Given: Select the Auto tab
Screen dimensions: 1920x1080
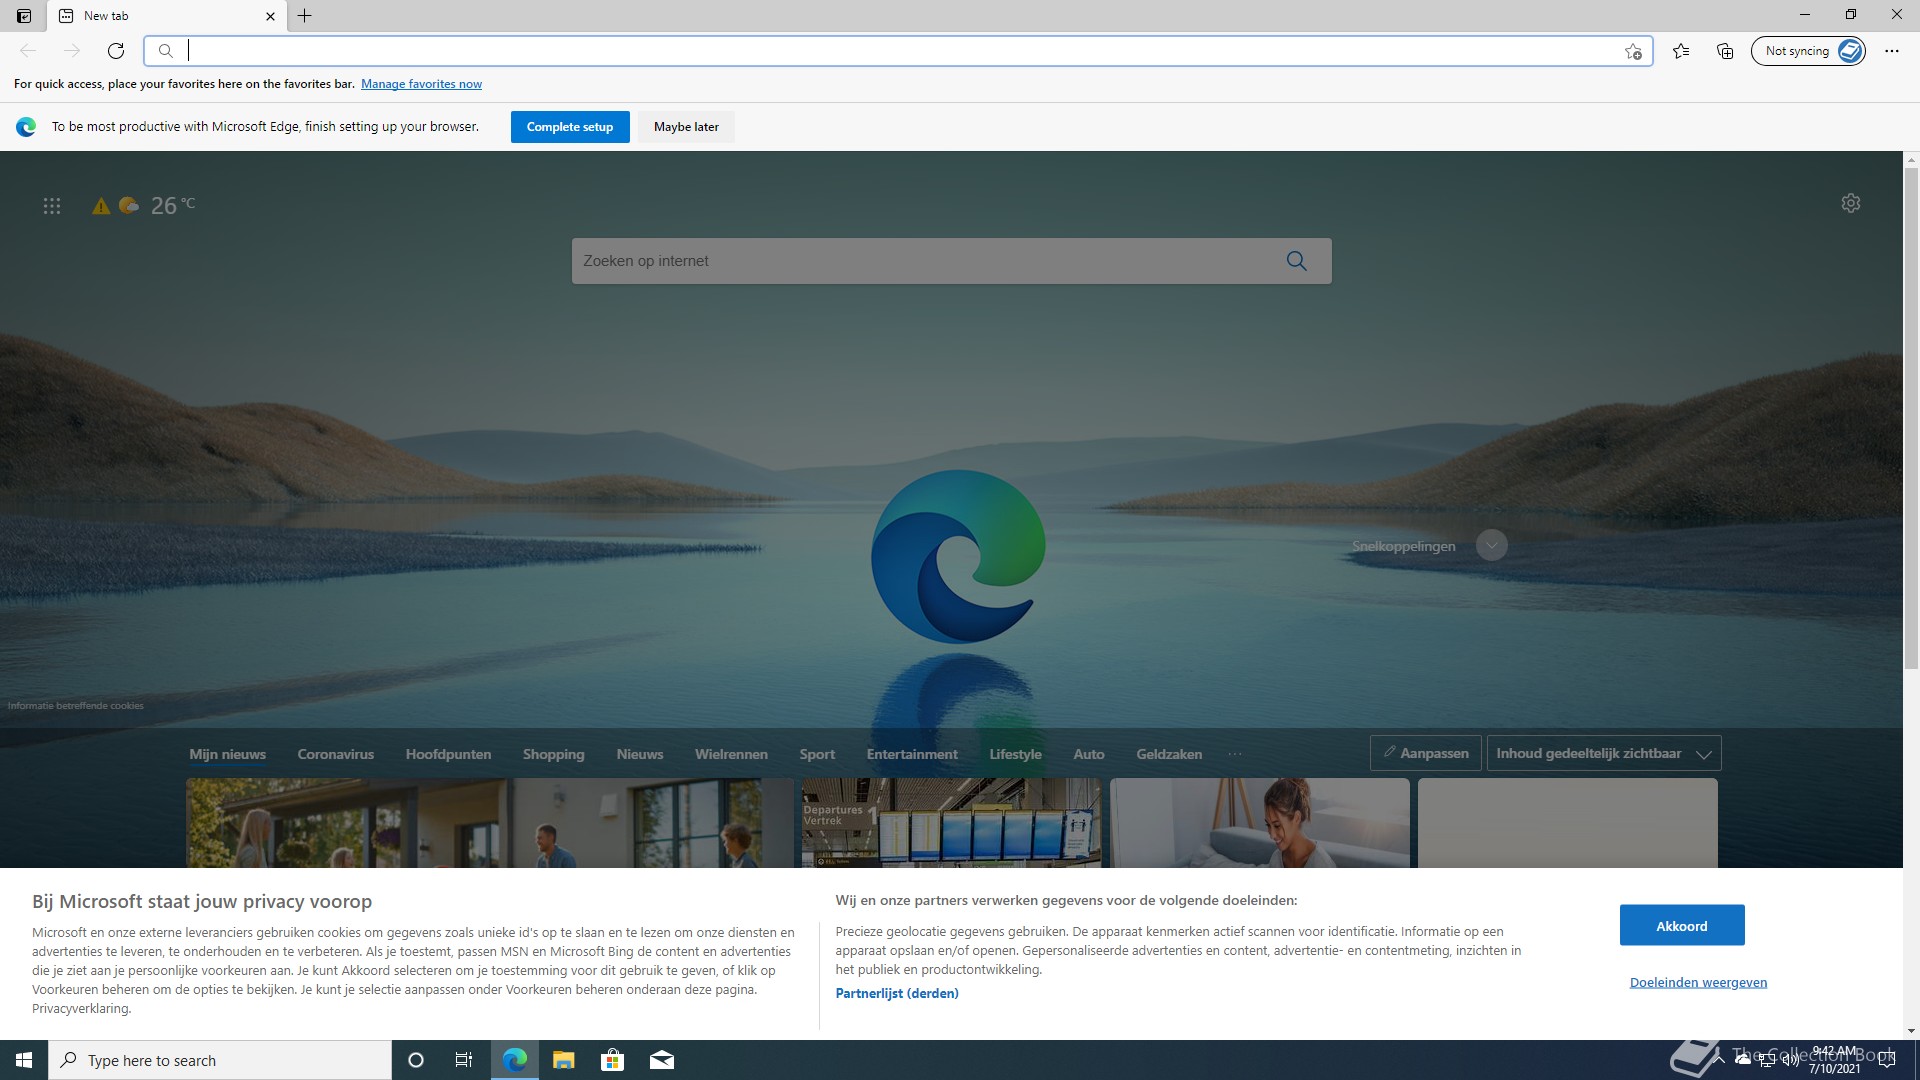Looking at the screenshot, I should coord(1089,754).
